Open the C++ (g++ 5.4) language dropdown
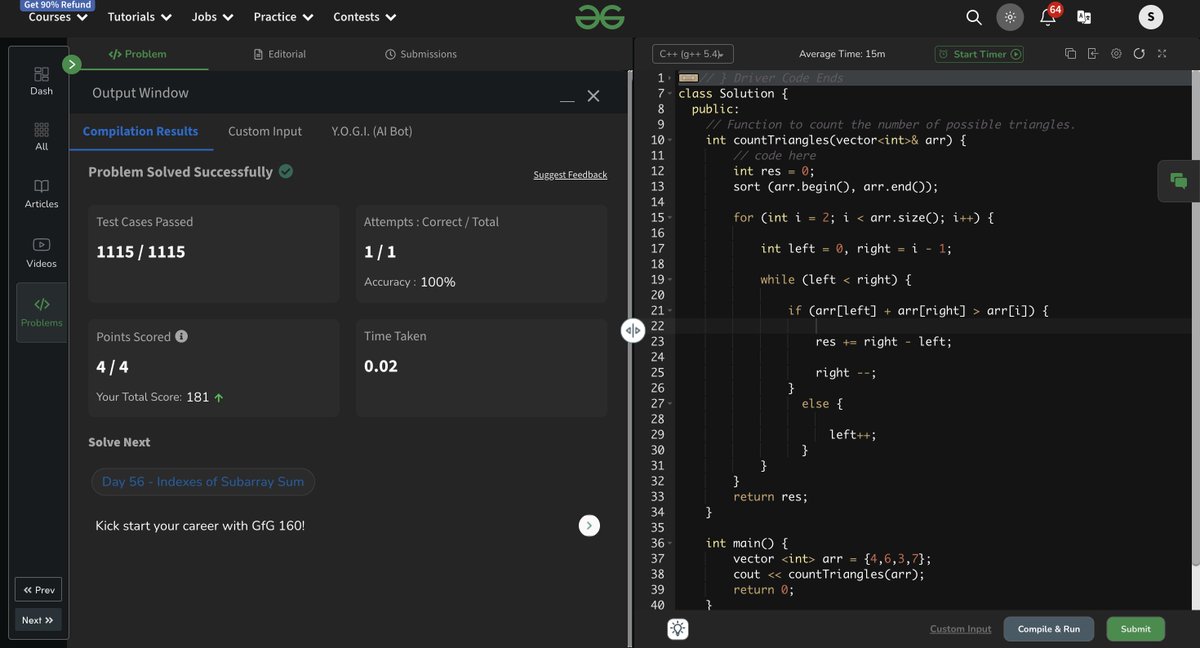The image size is (1200, 648). pyautogui.click(x=693, y=54)
